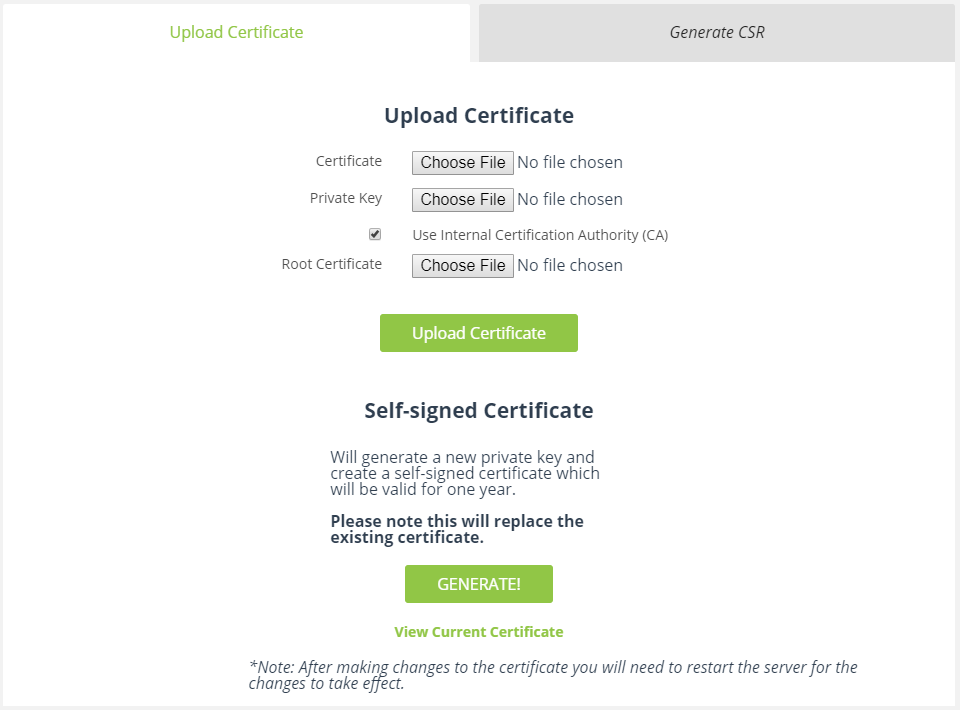Click the bold replace existing certificate warning
The image size is (960, 710).
[x=457, y=529]
